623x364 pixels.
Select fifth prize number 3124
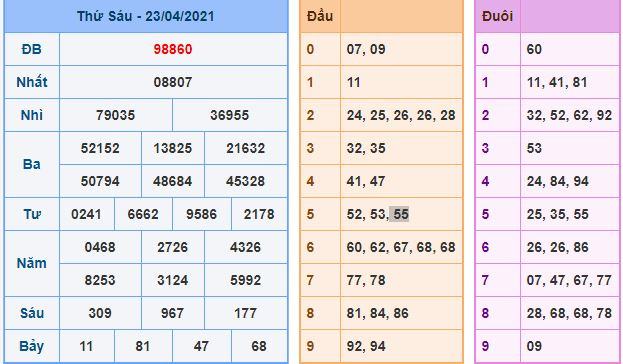[173, 280]
